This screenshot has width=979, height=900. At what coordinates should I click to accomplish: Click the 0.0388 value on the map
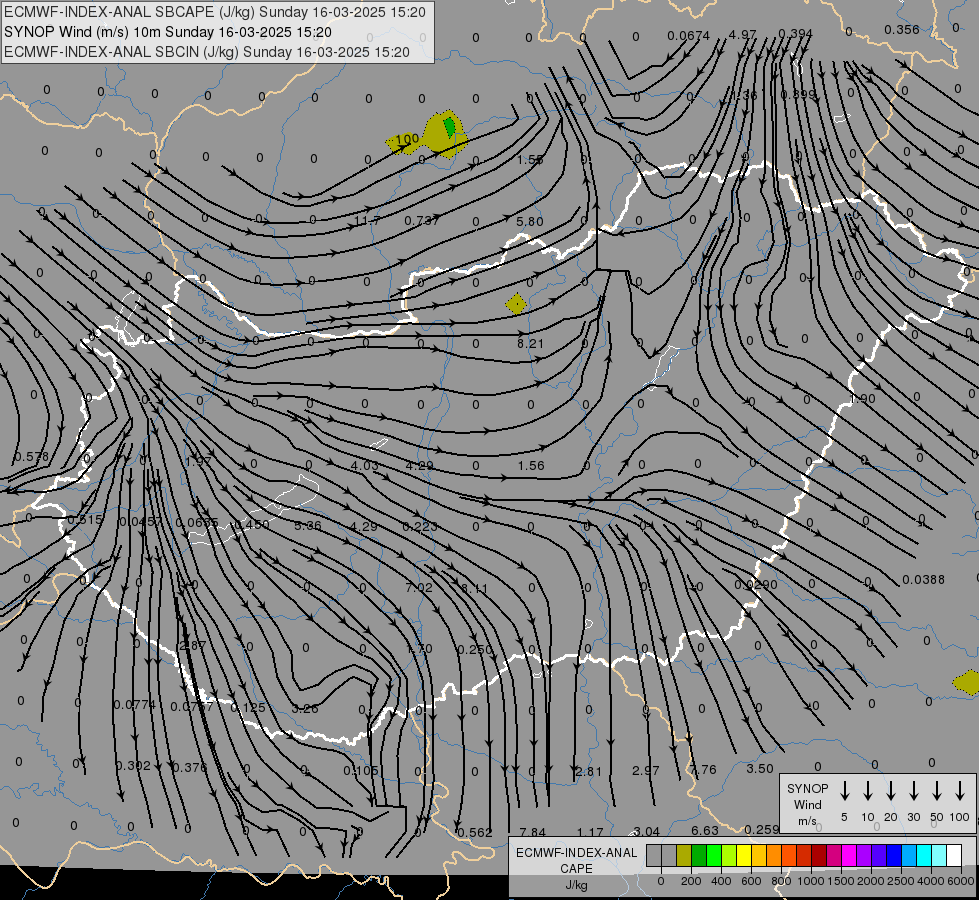point(923,580)
